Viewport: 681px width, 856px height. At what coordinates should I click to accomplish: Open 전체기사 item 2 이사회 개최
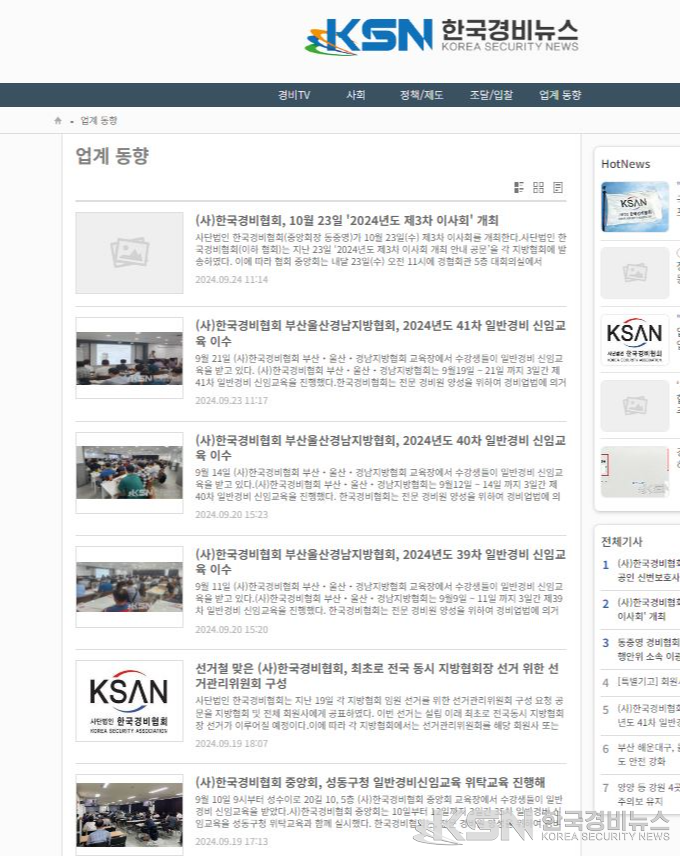(648, 609)
